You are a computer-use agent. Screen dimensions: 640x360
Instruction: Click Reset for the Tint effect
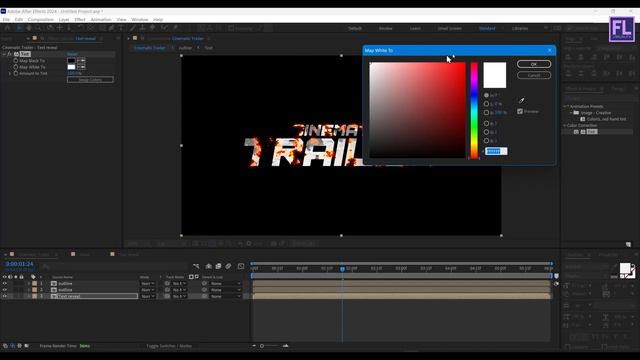(x=72, y=54)
